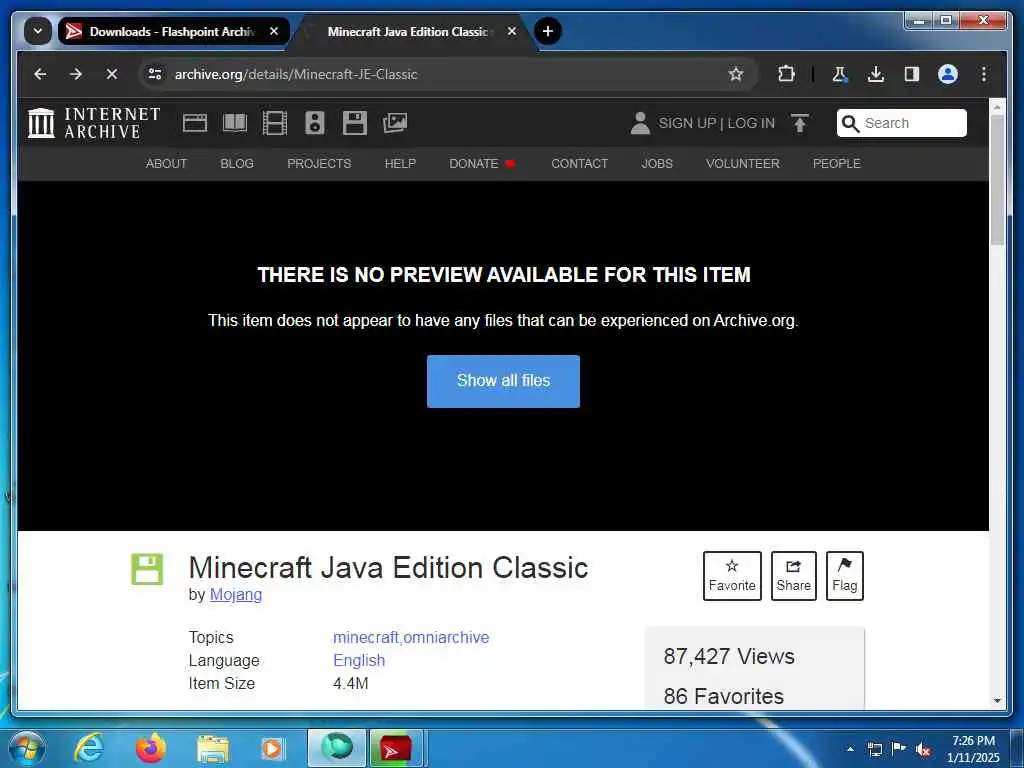Image resolution: width=1024 pixels, height=768 pixels.
Task: Launch Internet Explorer from taskbar
Action: pyautogui.click(x=89, y=748)
